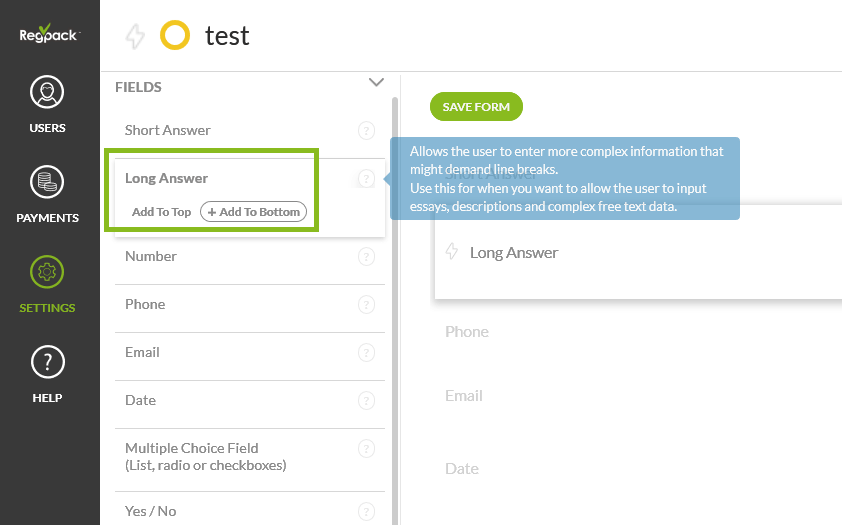Click help icon next to Number field
Viewport: 842px width, 525px height.
tap(366, 257)
